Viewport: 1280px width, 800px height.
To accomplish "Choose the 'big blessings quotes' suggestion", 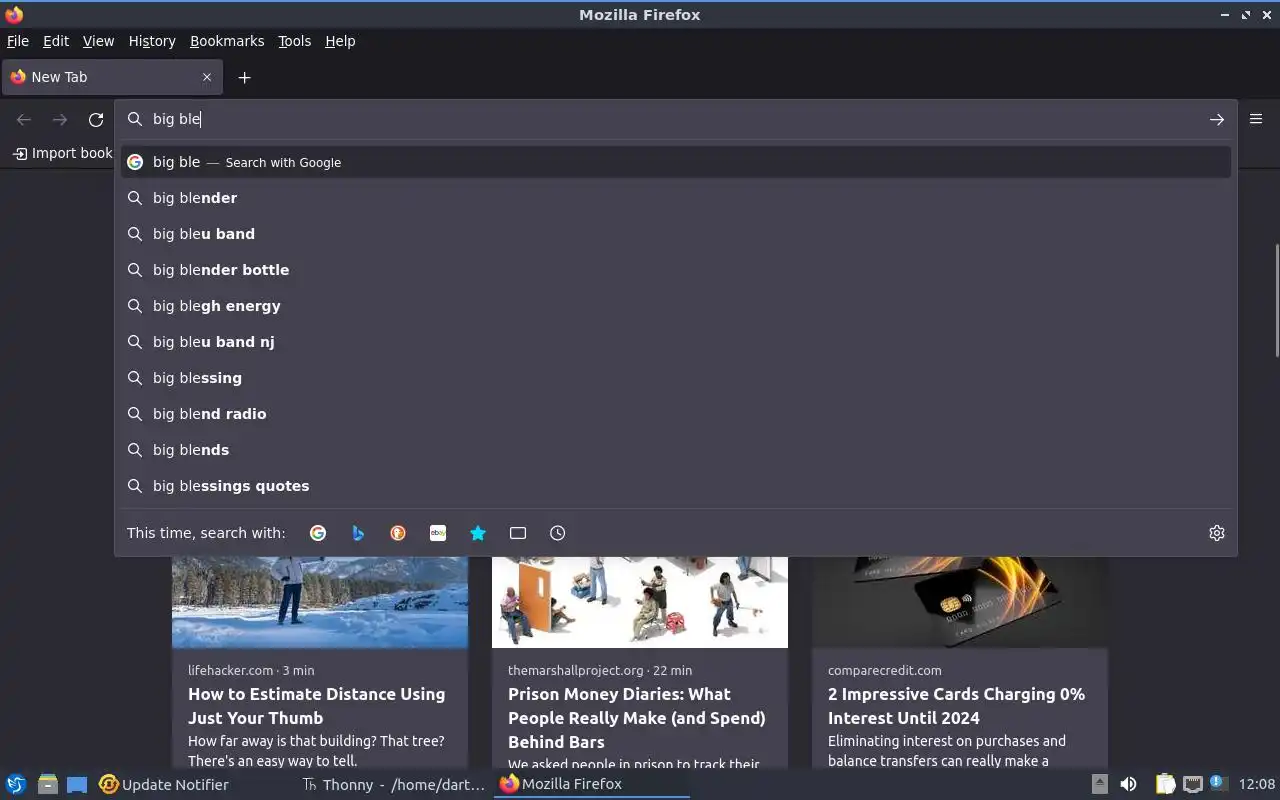I will (676, 486).
